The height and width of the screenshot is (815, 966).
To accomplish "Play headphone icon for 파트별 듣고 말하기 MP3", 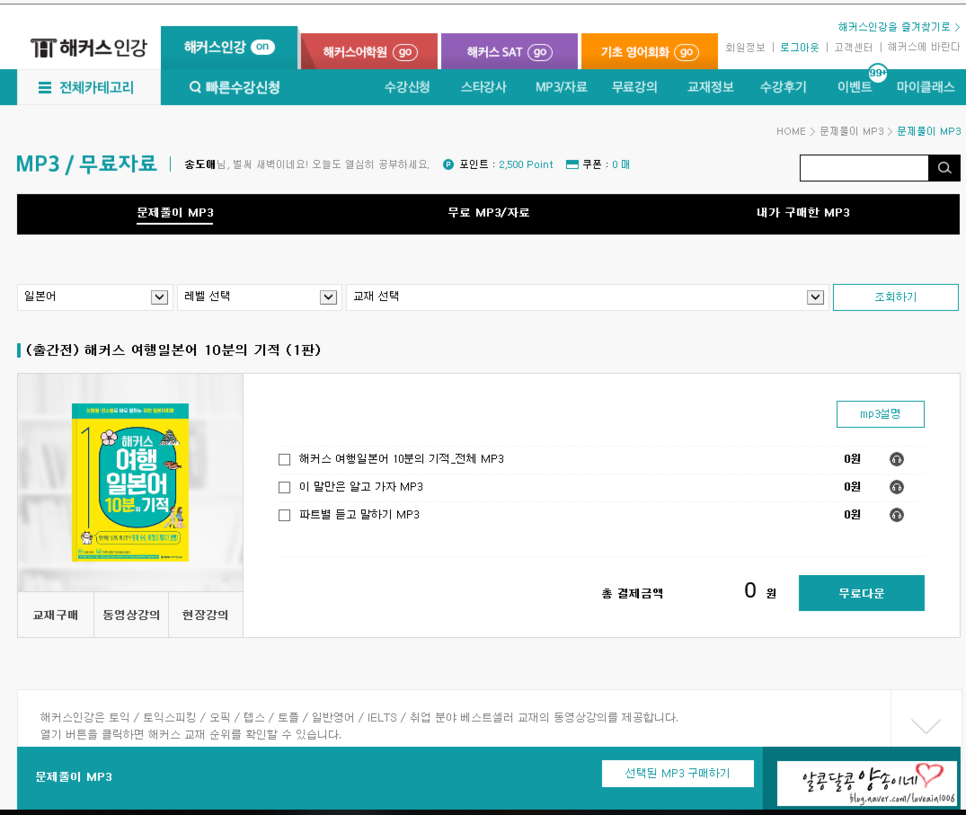I will pyautogui.click(x=896, y=515).
